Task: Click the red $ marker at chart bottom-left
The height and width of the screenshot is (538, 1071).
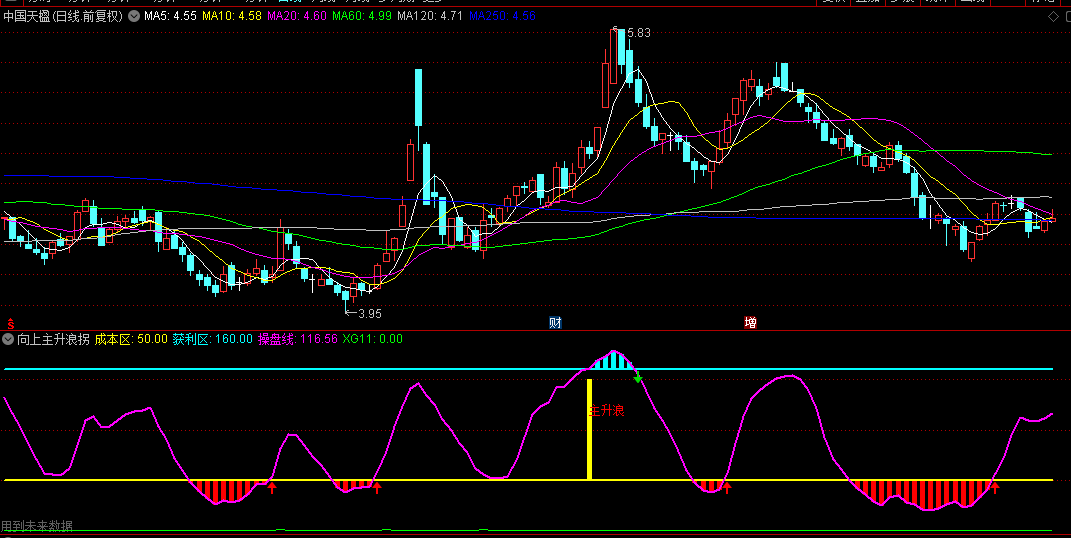Action: tap(10, 323)
